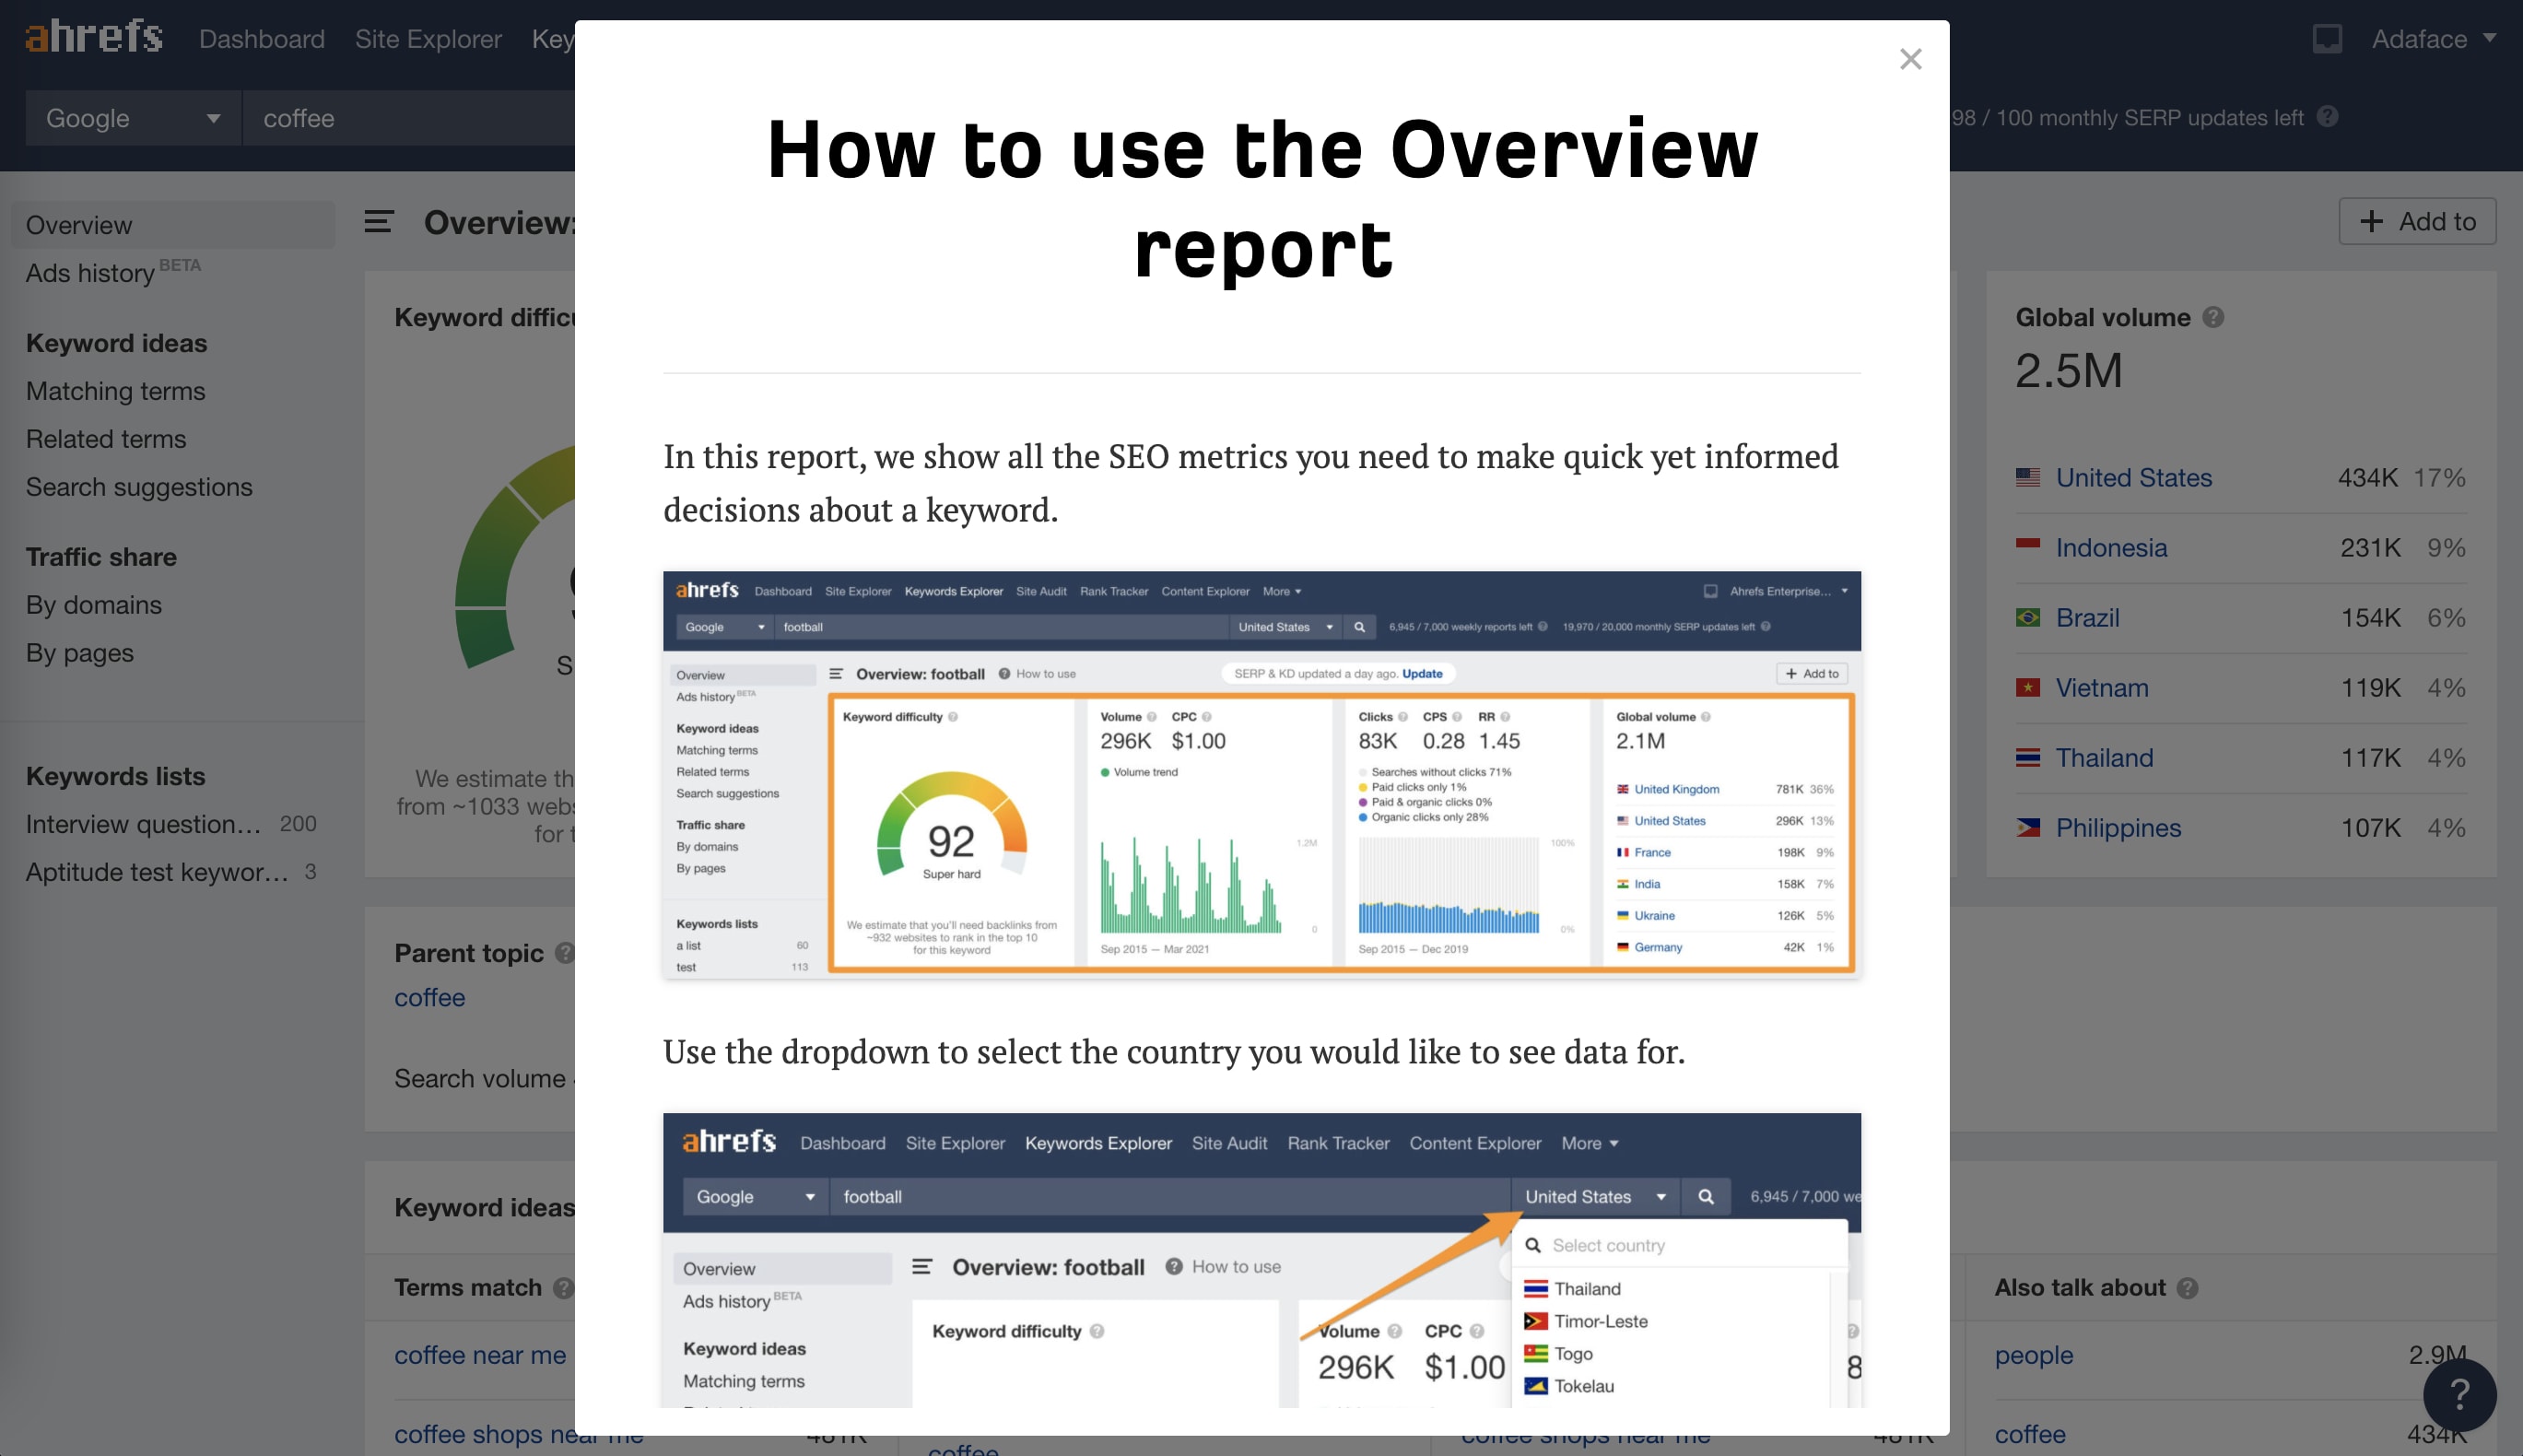Image resolution: width=2523 pixels, height=1456 pixels.
Task: Click Indonesia country volume link
Action: pyautogui.click(x=2110, y=547)
